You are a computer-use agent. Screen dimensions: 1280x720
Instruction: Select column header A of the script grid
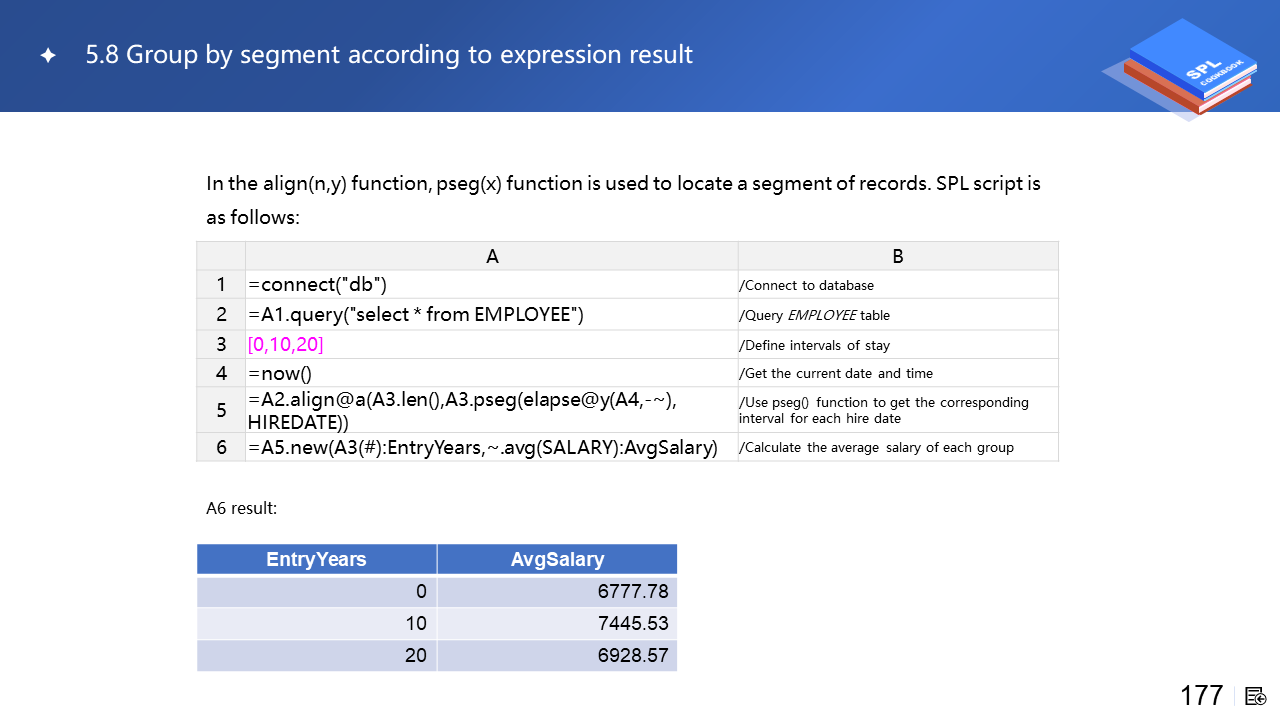click(491, 256)
